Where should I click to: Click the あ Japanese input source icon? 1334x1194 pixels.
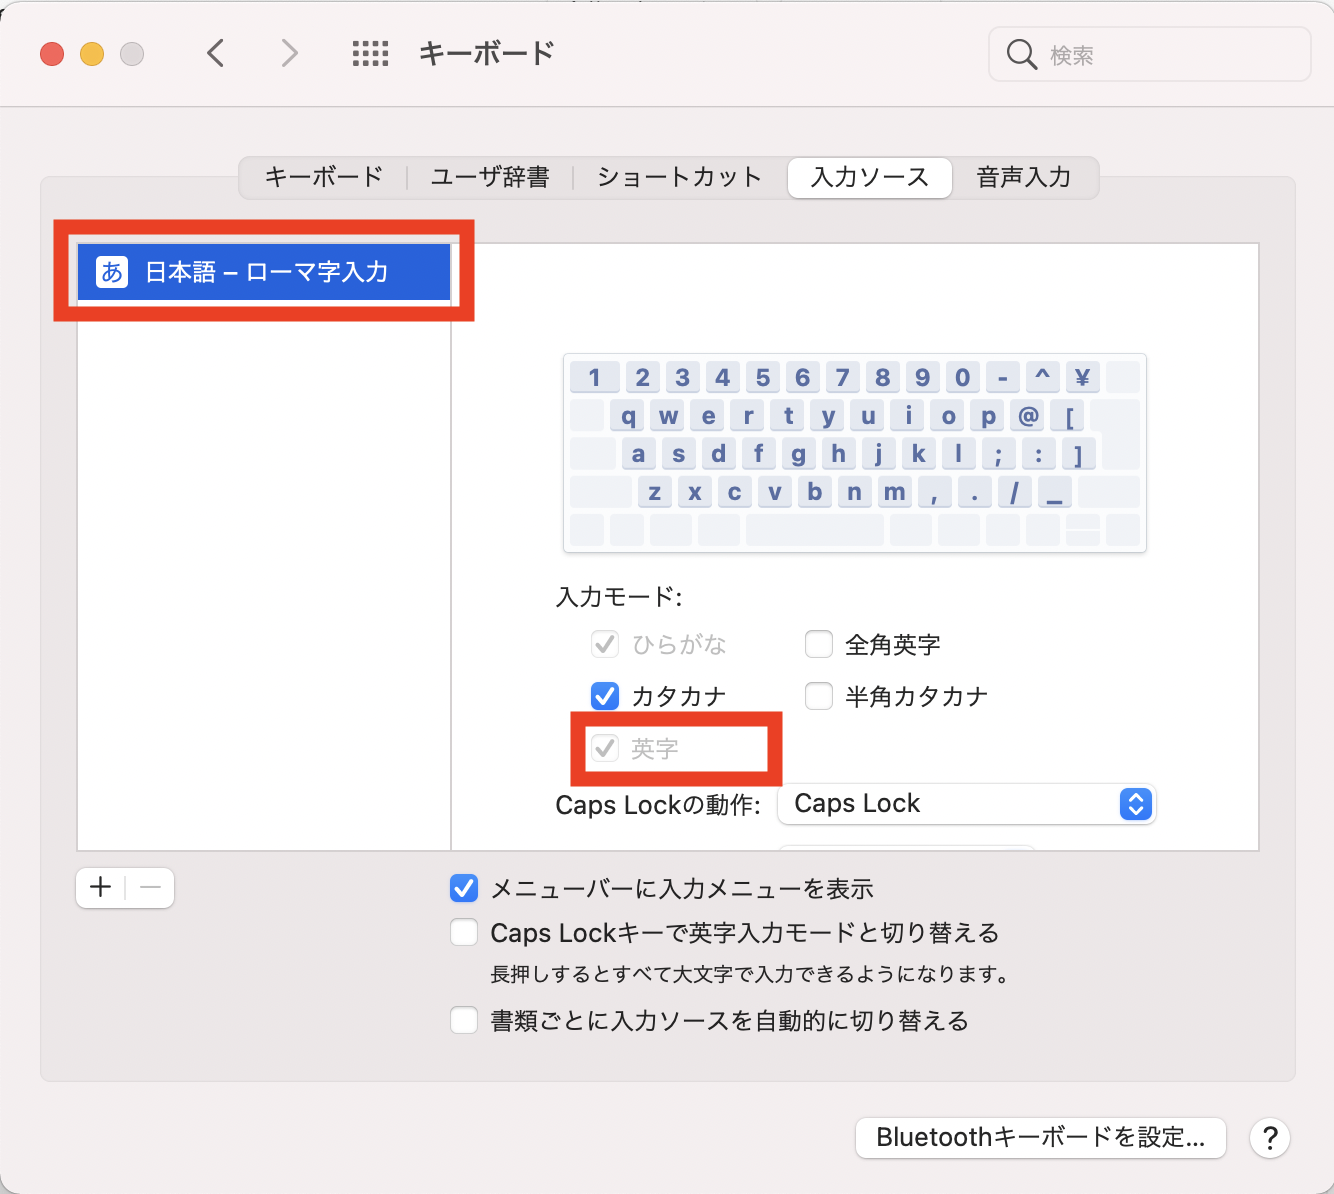tap(111, 271)
